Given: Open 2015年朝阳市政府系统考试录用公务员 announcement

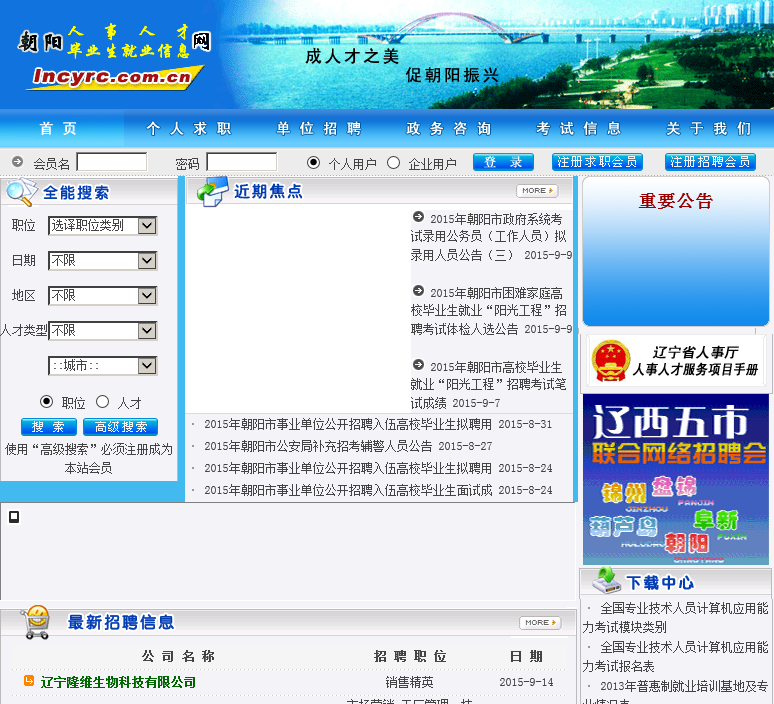Looking at the screenshot, I should 491,237.
